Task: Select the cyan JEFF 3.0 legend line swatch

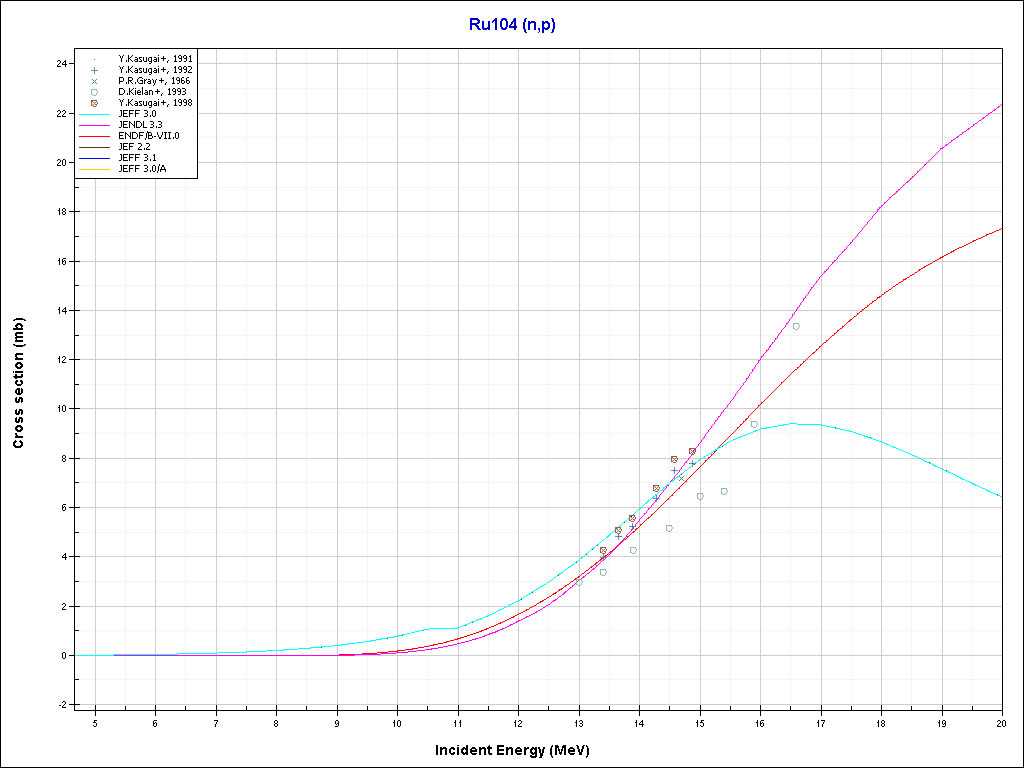Action: (94, 114)
